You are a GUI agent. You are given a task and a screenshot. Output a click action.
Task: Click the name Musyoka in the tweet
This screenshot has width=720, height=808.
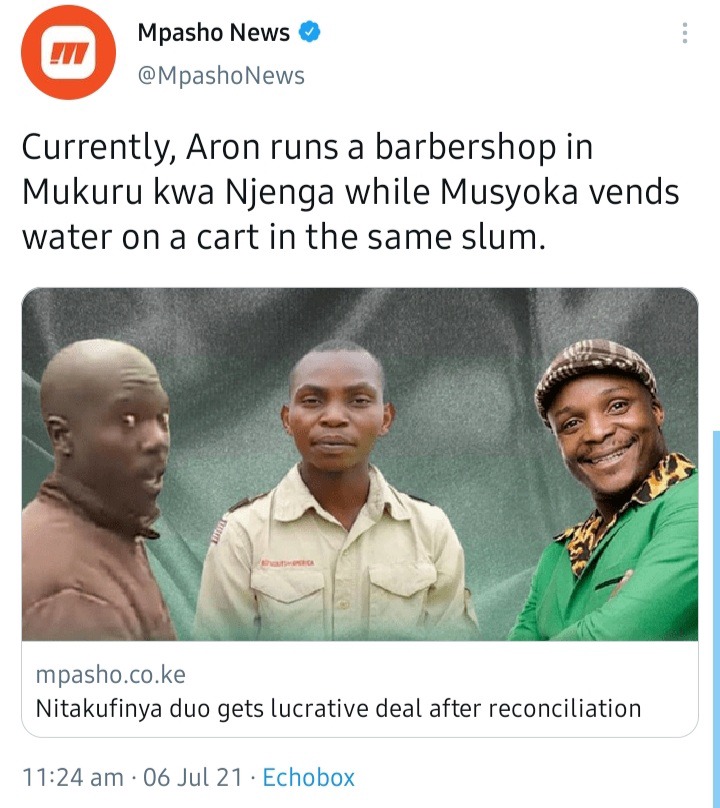(509, 193)
